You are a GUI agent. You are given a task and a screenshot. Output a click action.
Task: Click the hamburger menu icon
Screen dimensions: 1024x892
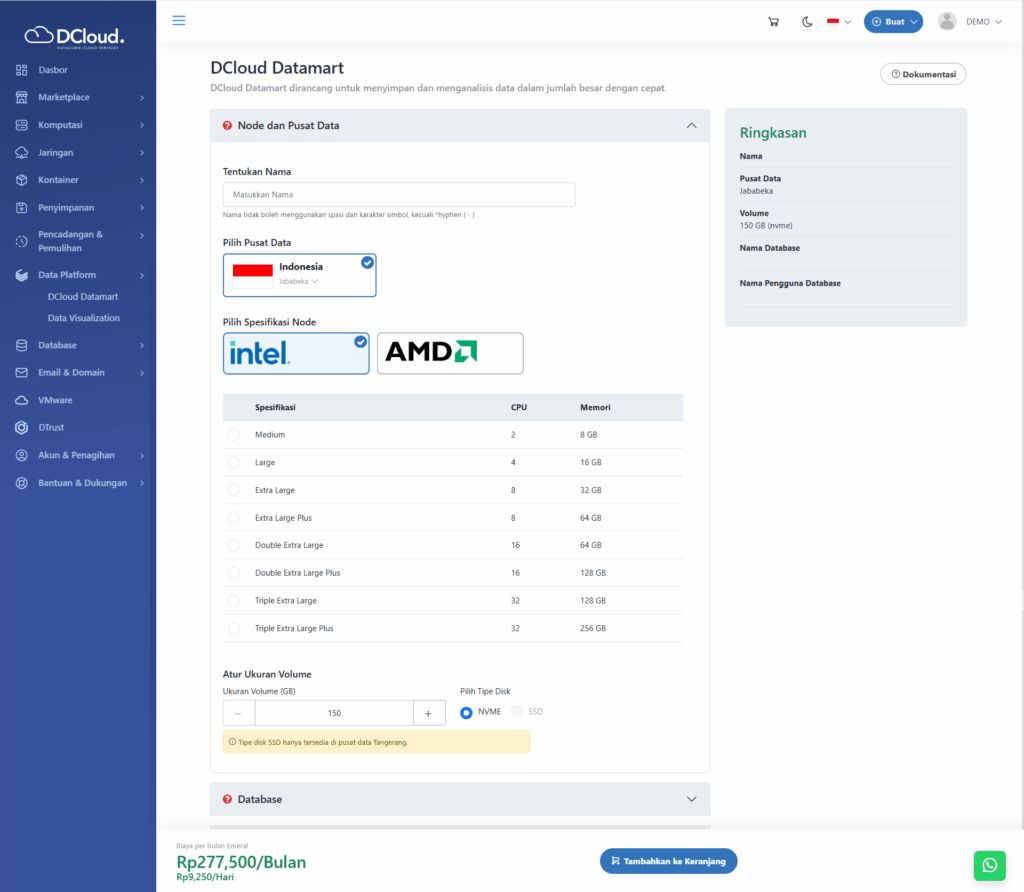(179, 21)
